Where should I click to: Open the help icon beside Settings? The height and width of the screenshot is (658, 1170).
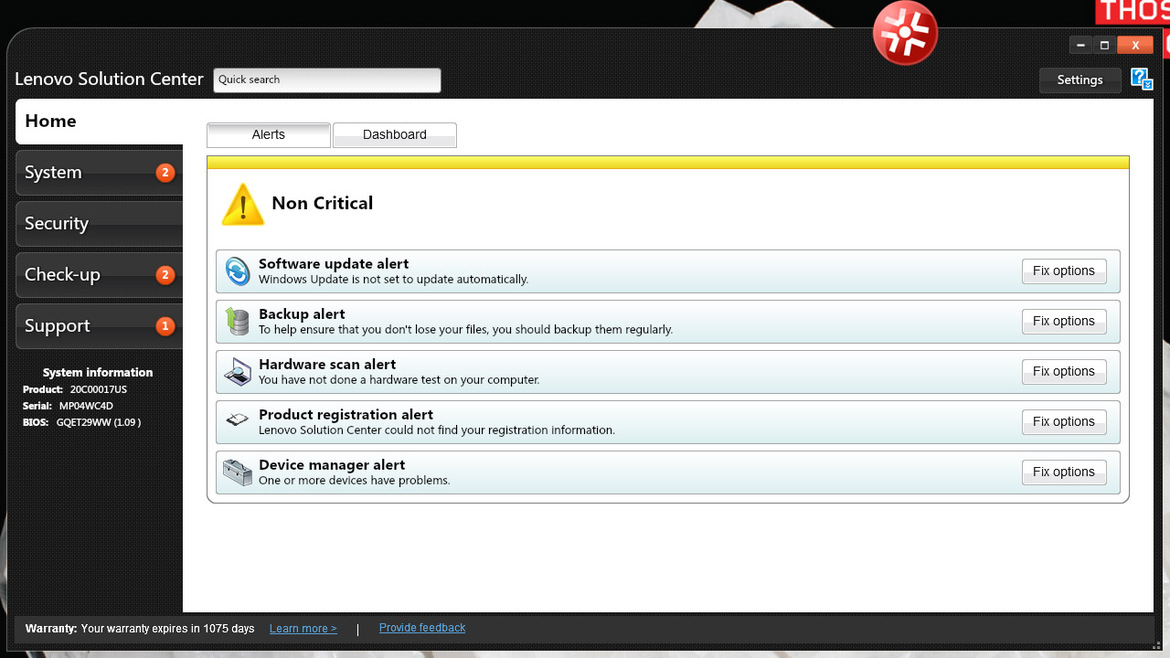[1141, 79]
